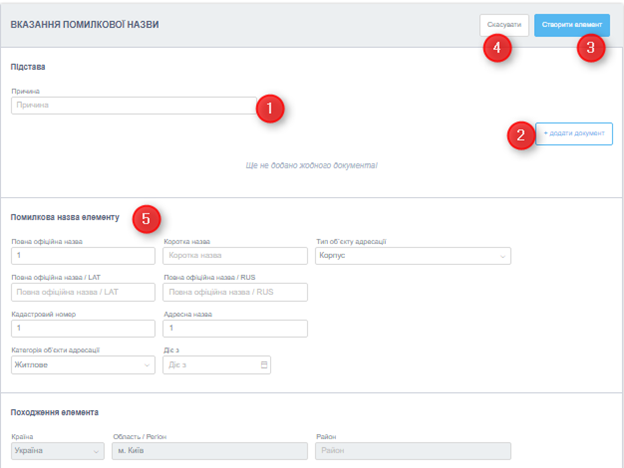Click the red marker numbered 4
624x468 pixels.
[x=497, y=48]
